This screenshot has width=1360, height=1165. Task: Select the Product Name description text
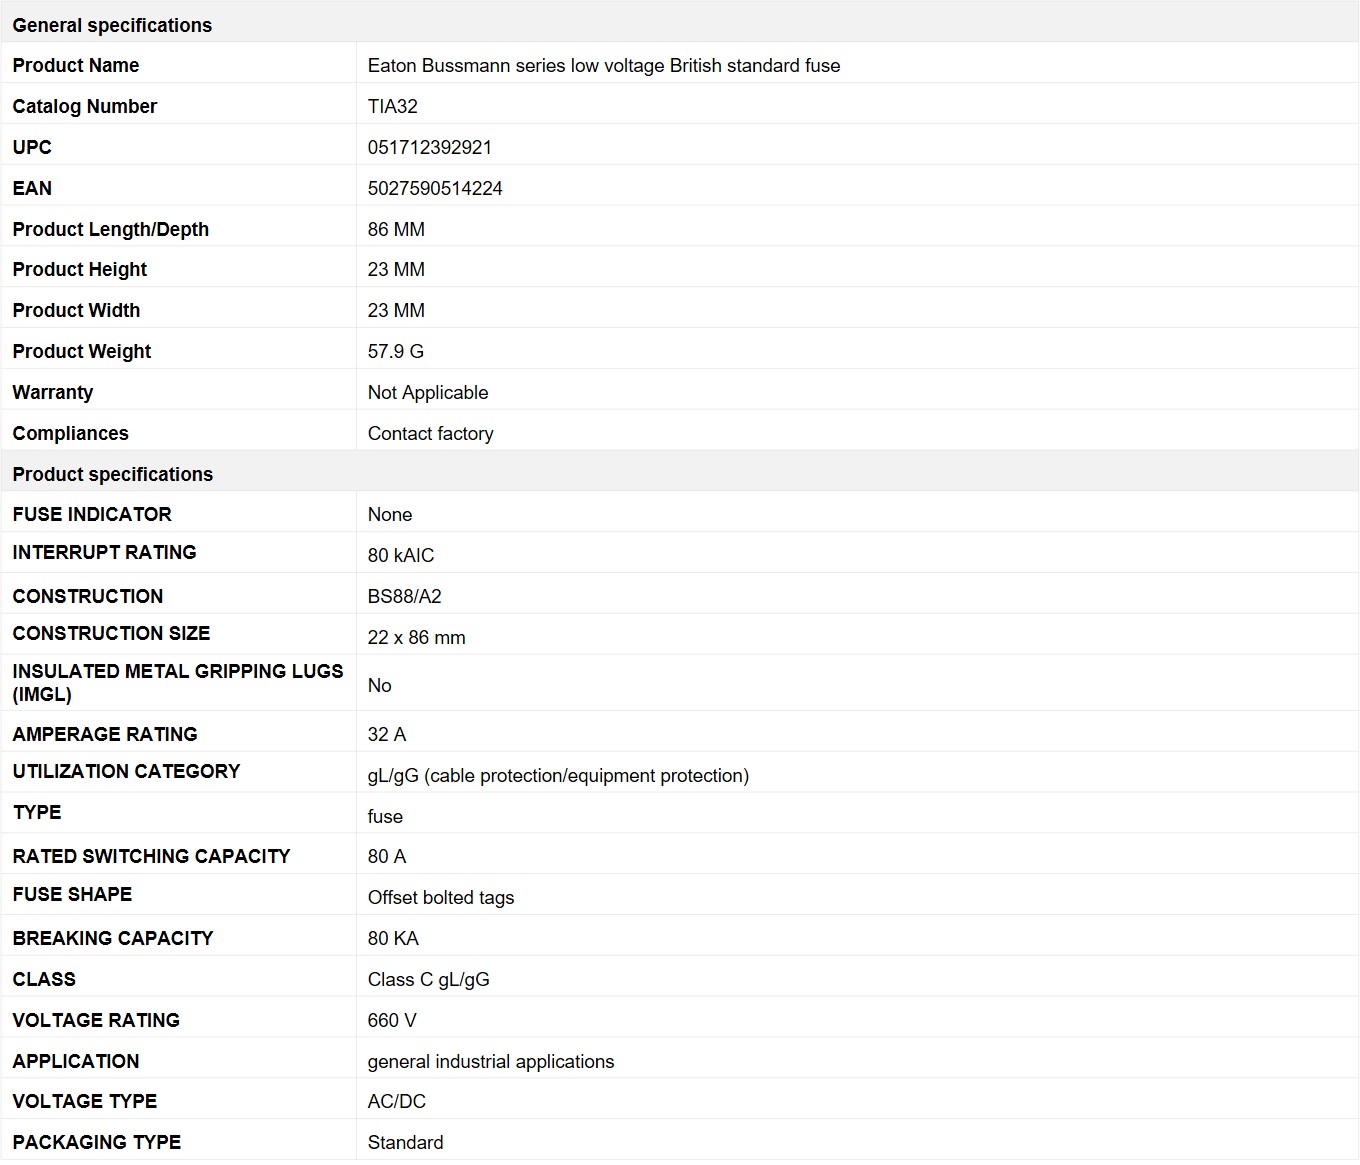(x=603, y=65)
